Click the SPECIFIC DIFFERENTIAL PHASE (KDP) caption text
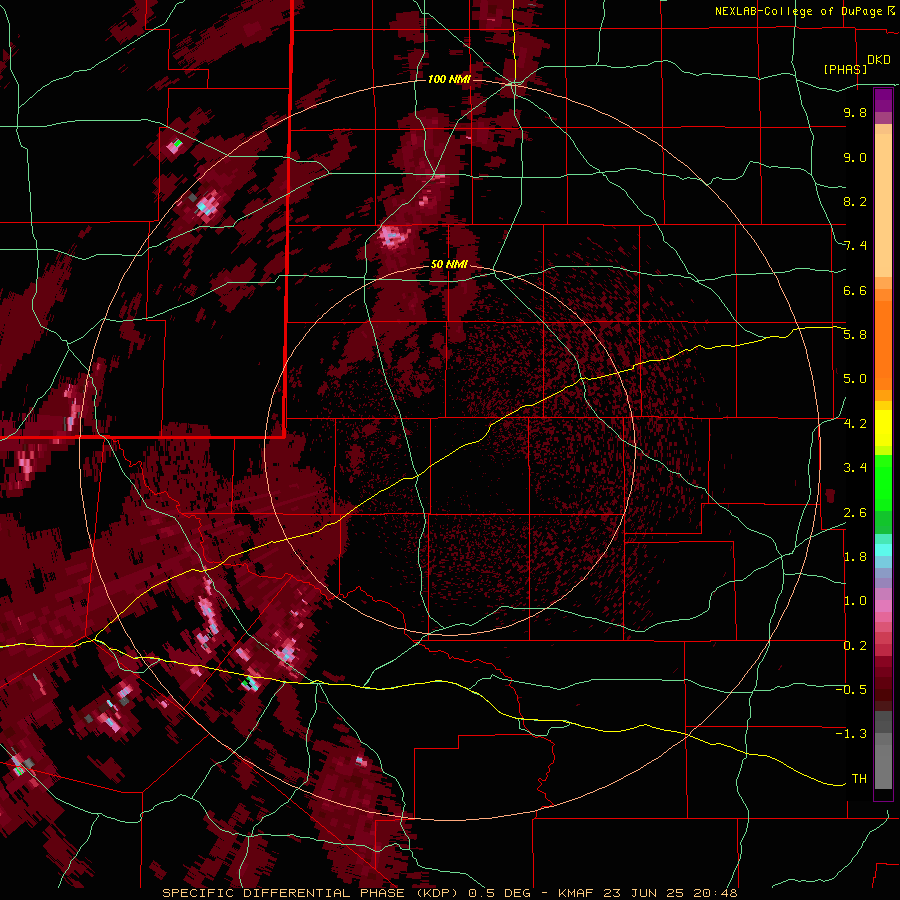Image resolution: width=900 pixels, height=900 pixels. click(312, 893)
